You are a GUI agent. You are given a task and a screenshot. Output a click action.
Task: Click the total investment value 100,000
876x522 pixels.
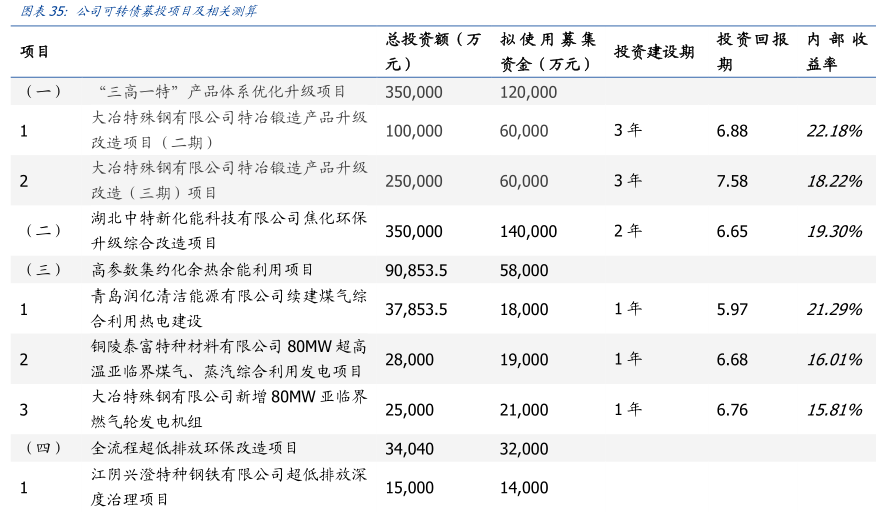click(413, 131)
